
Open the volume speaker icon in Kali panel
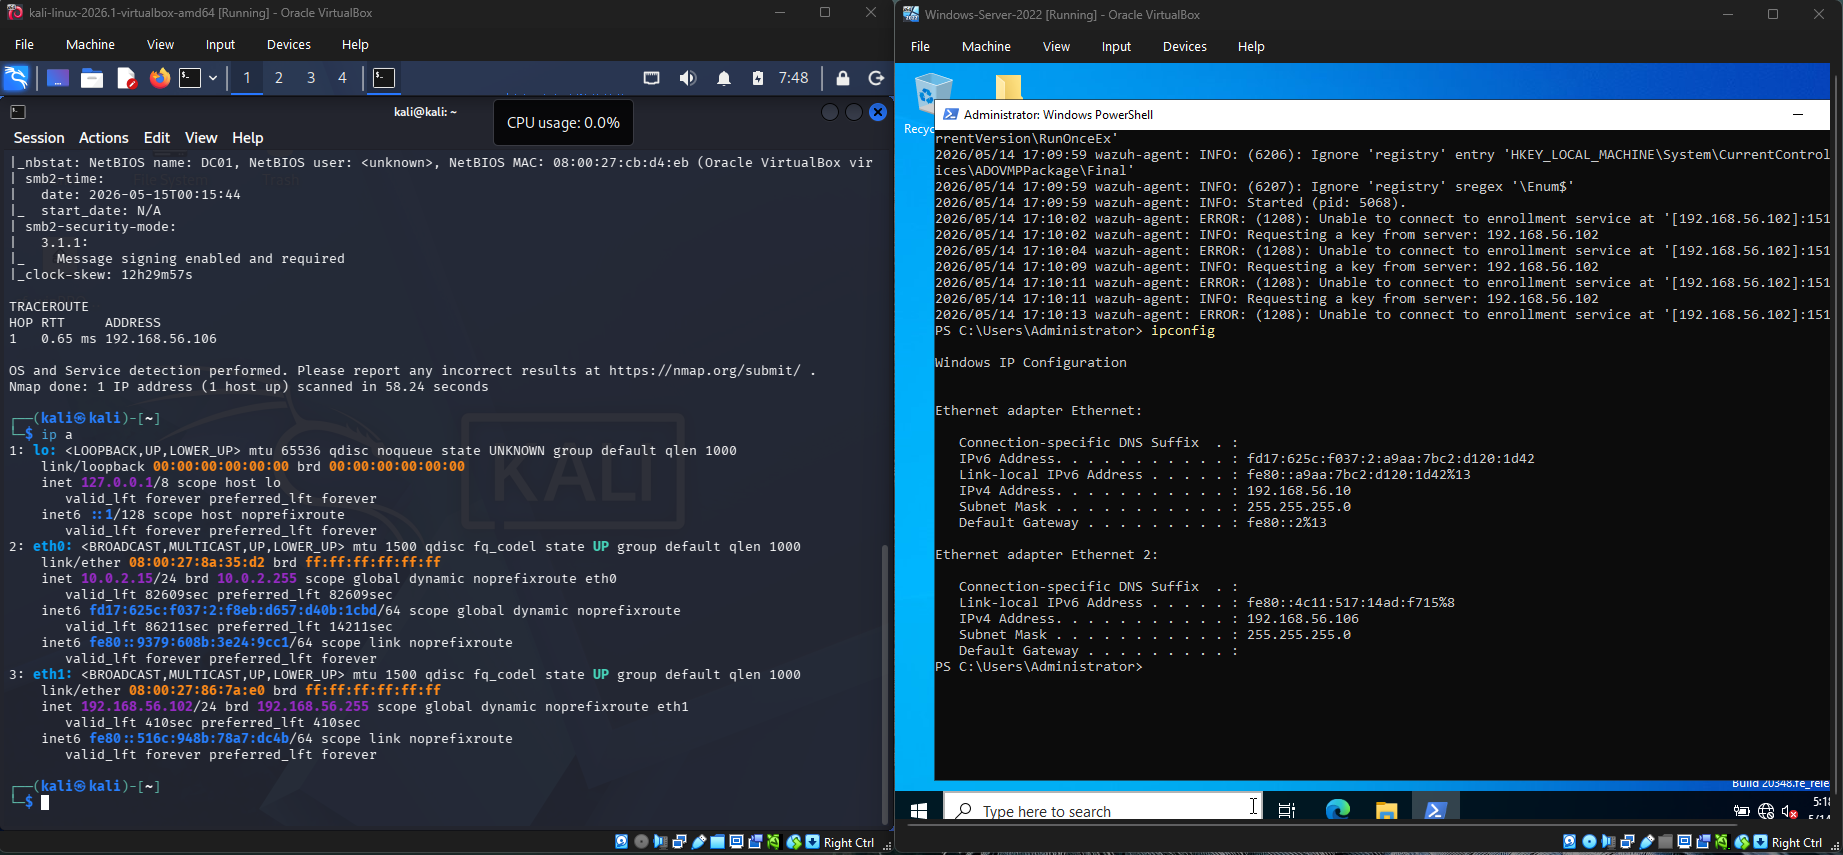tap(688, 78)
